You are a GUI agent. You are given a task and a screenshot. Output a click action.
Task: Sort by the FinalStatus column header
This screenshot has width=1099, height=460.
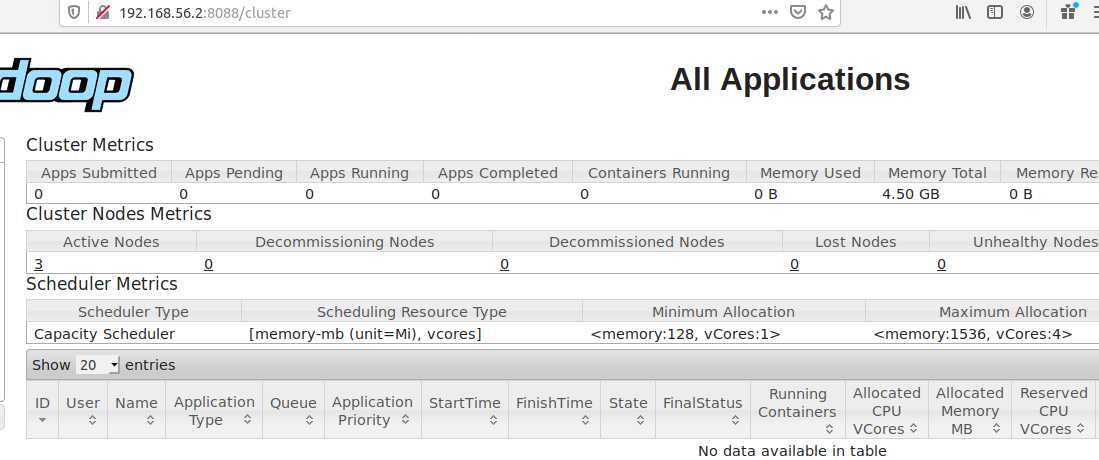pyautogui.click(x=702, y=411)
